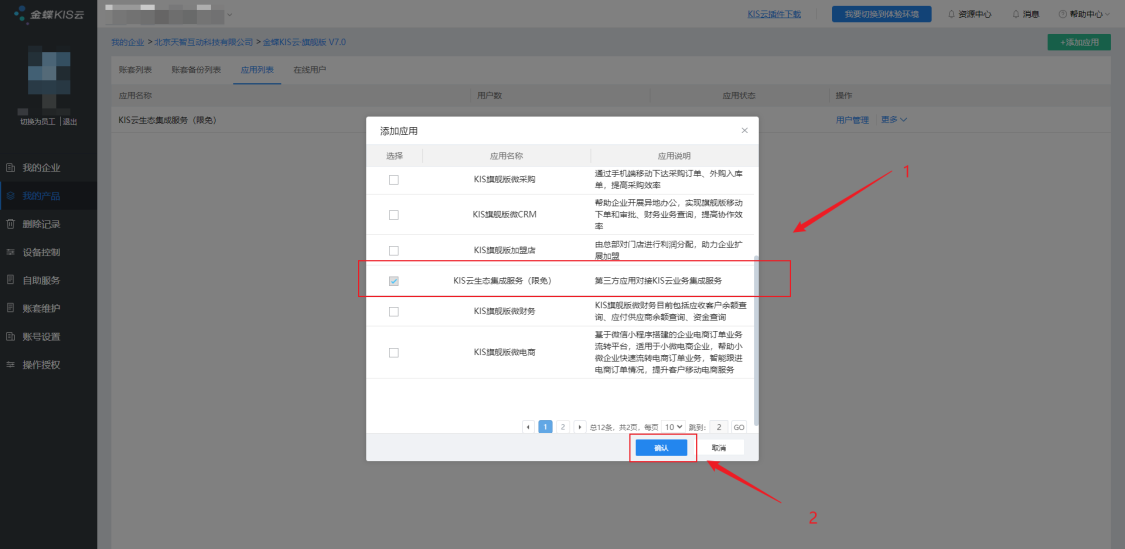1125x549 pixels.
Task: Click the green +添加应用 button
Action: click(x=1079, y=42)
